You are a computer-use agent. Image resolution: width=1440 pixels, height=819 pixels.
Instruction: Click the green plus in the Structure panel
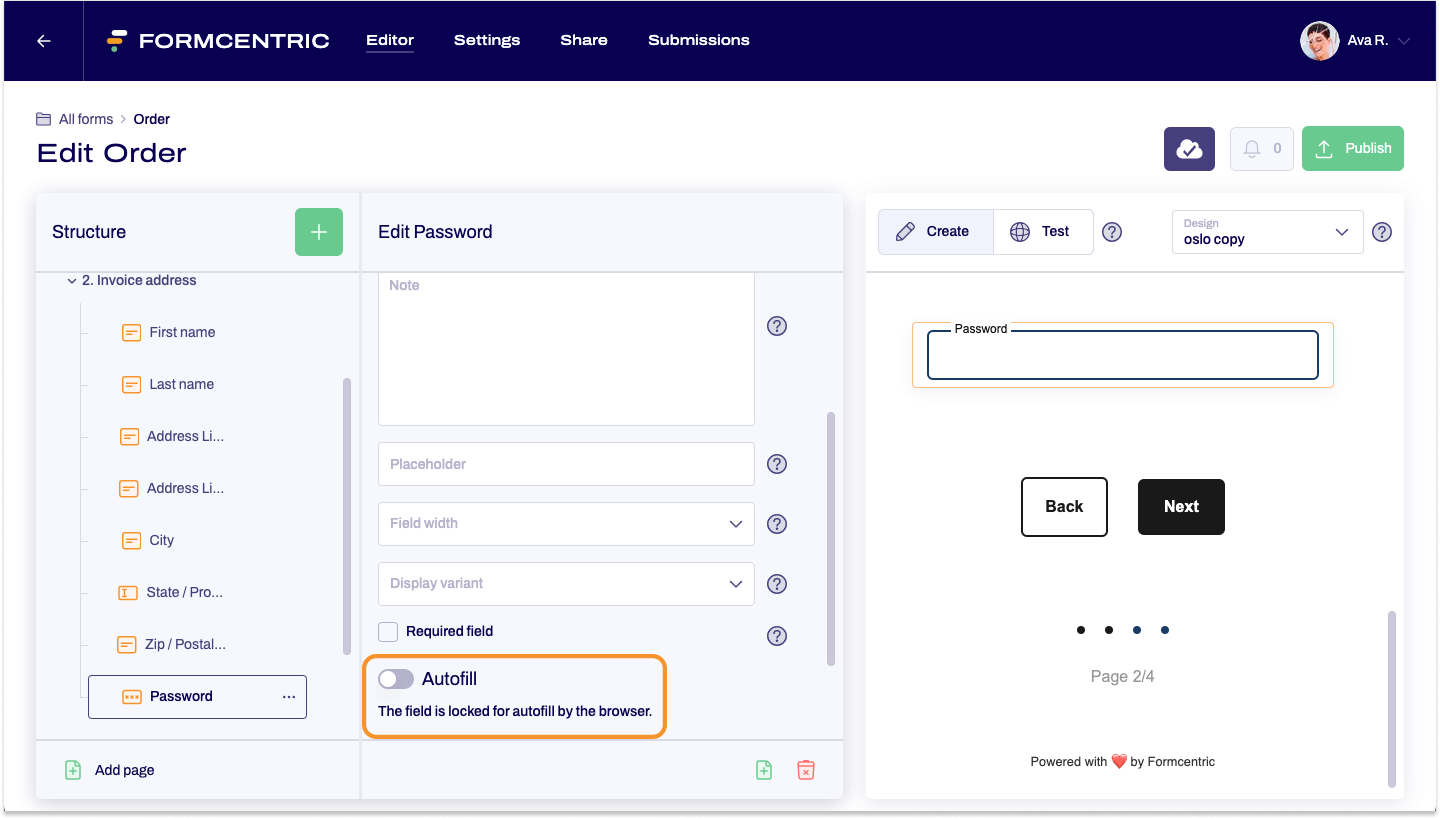point(319,231)
